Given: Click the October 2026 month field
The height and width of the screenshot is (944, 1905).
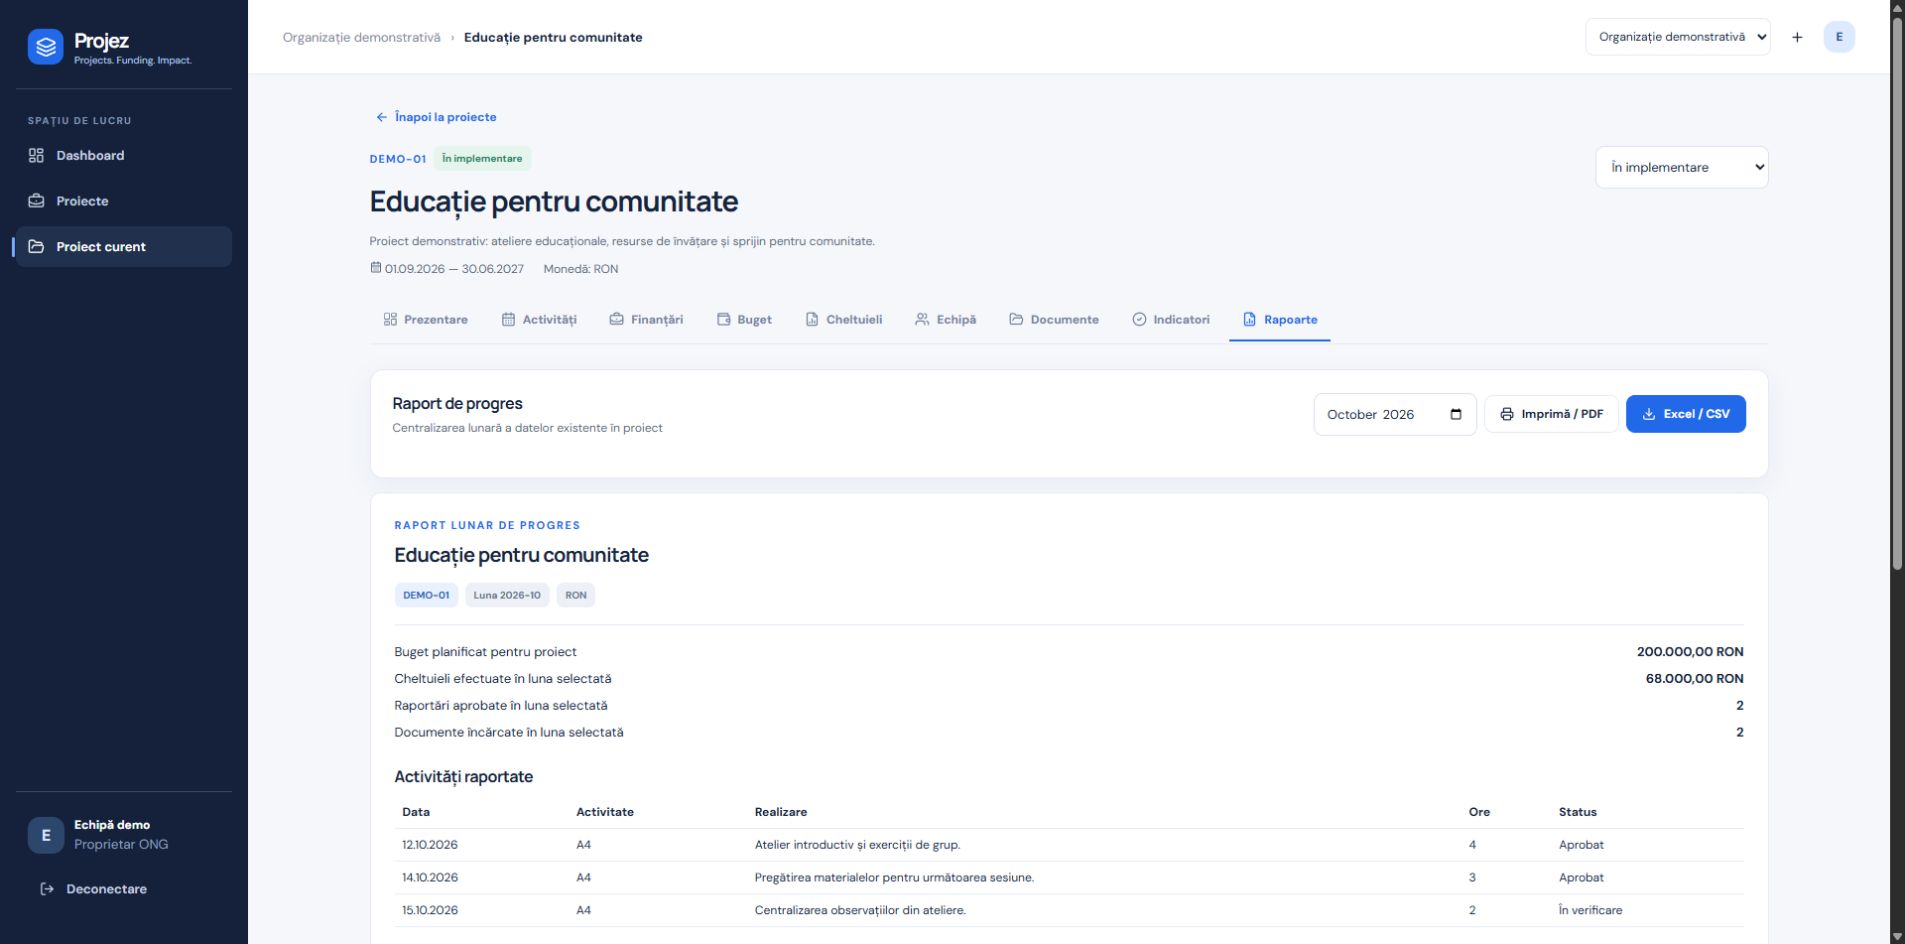Looking at the screenshot, I should coord(1394,414).
